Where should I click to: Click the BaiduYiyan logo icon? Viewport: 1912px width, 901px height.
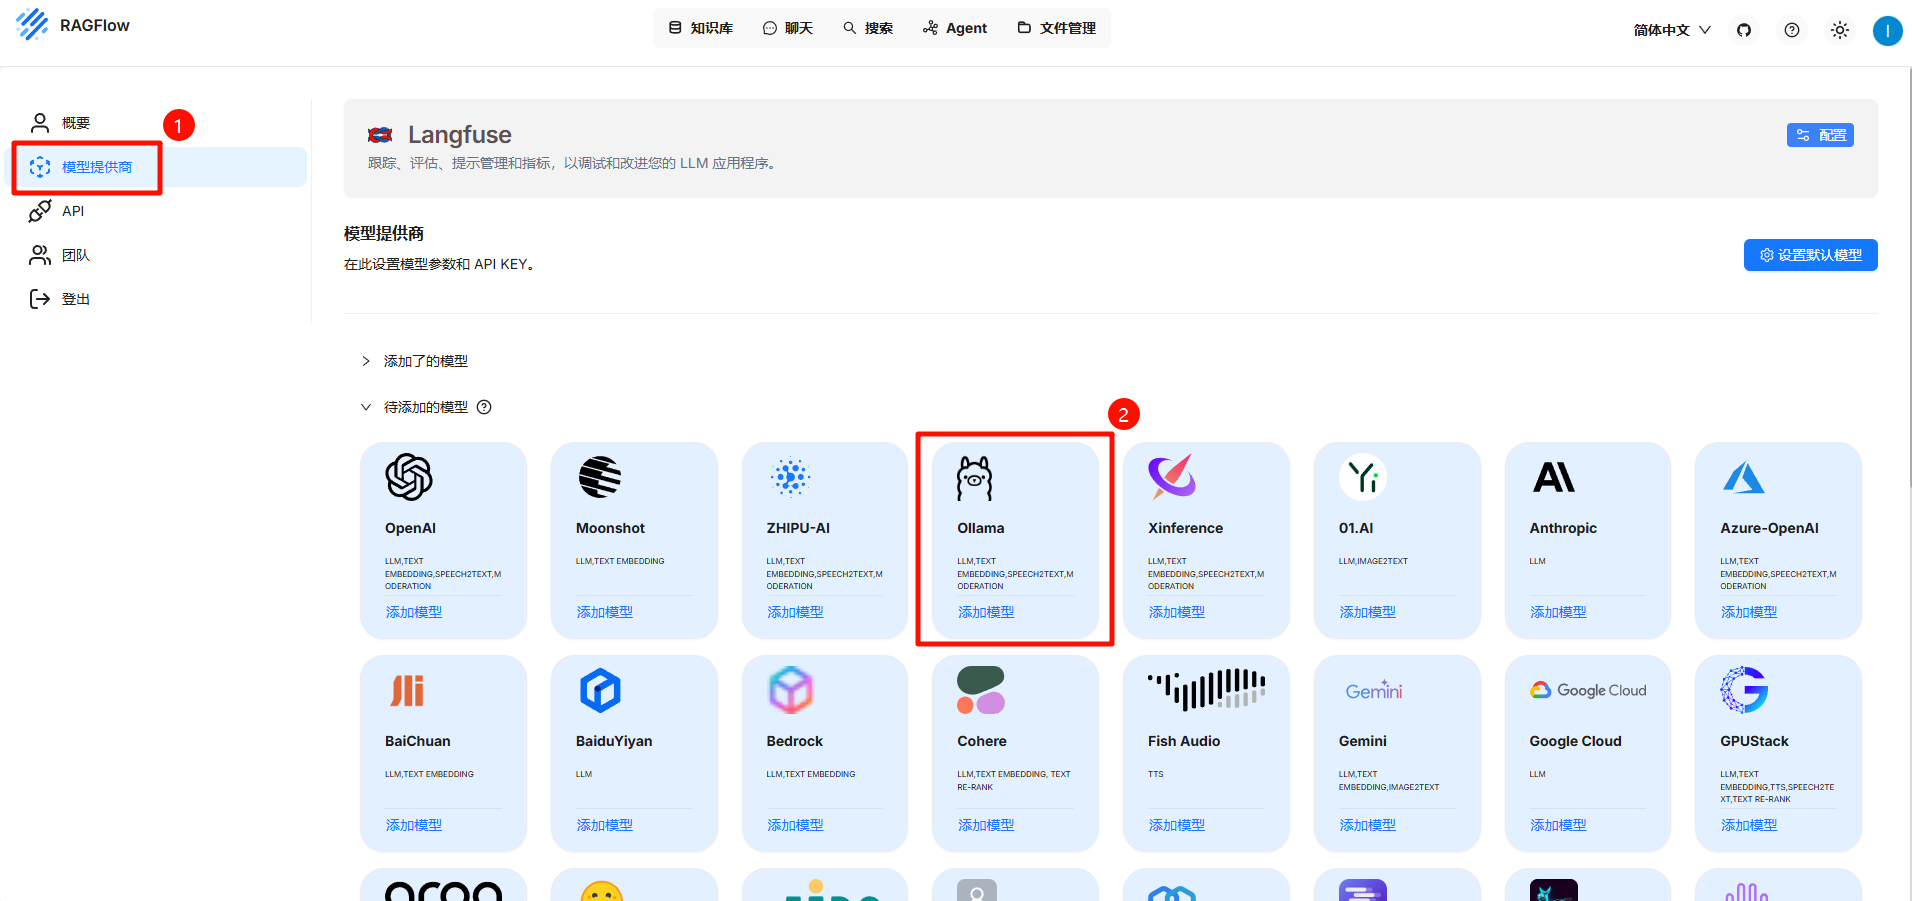(x=600, y=690)
